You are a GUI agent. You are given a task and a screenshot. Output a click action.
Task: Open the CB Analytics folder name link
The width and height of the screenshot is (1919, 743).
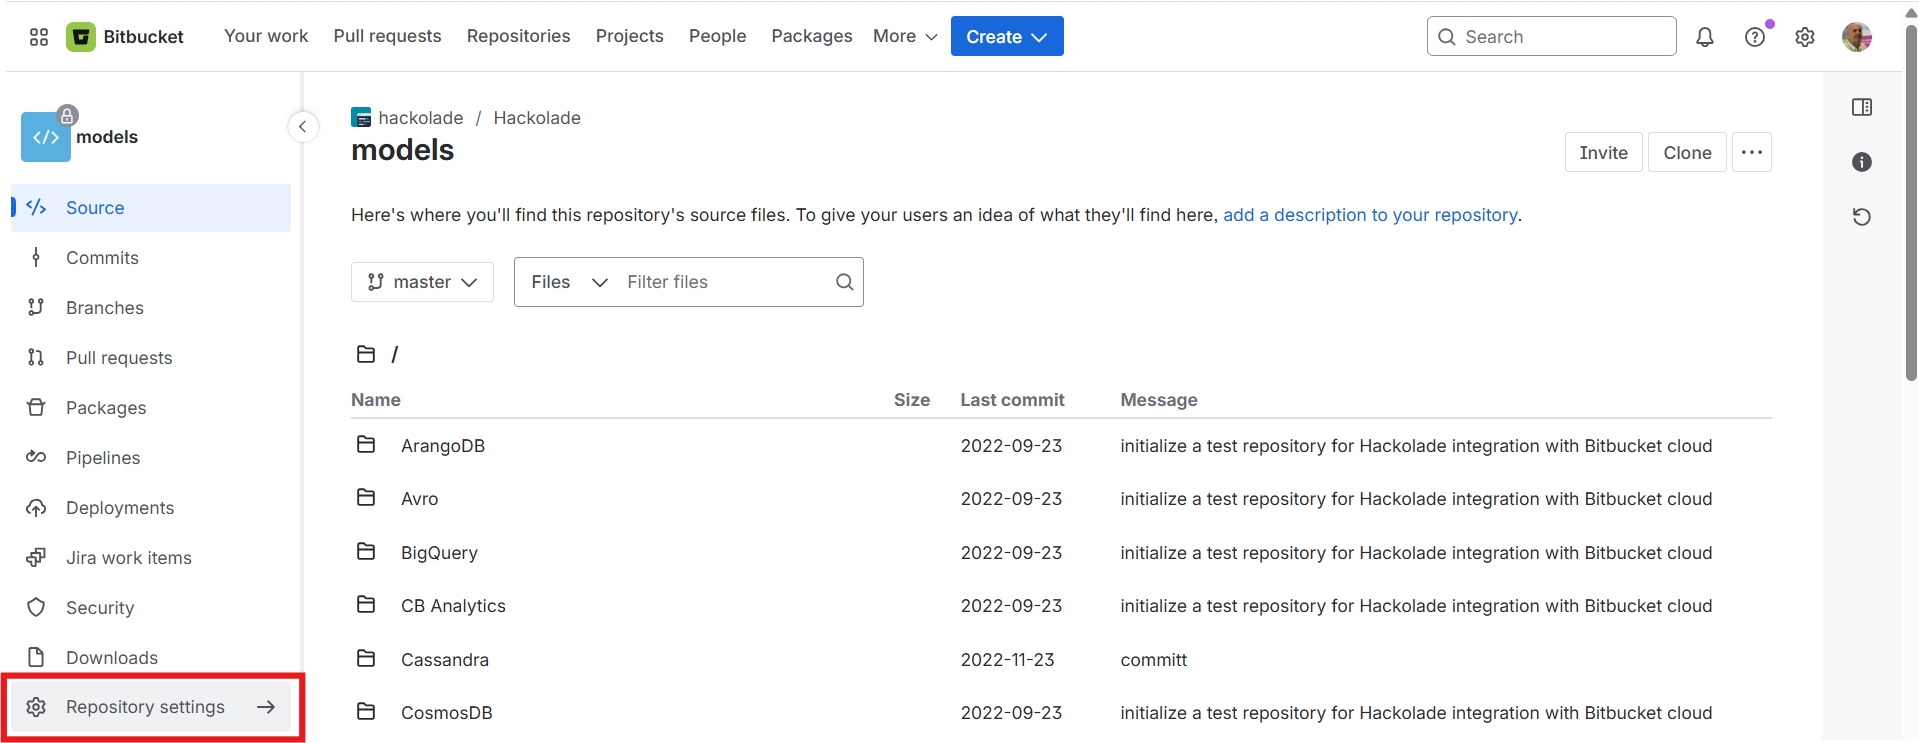coord(453,606)
